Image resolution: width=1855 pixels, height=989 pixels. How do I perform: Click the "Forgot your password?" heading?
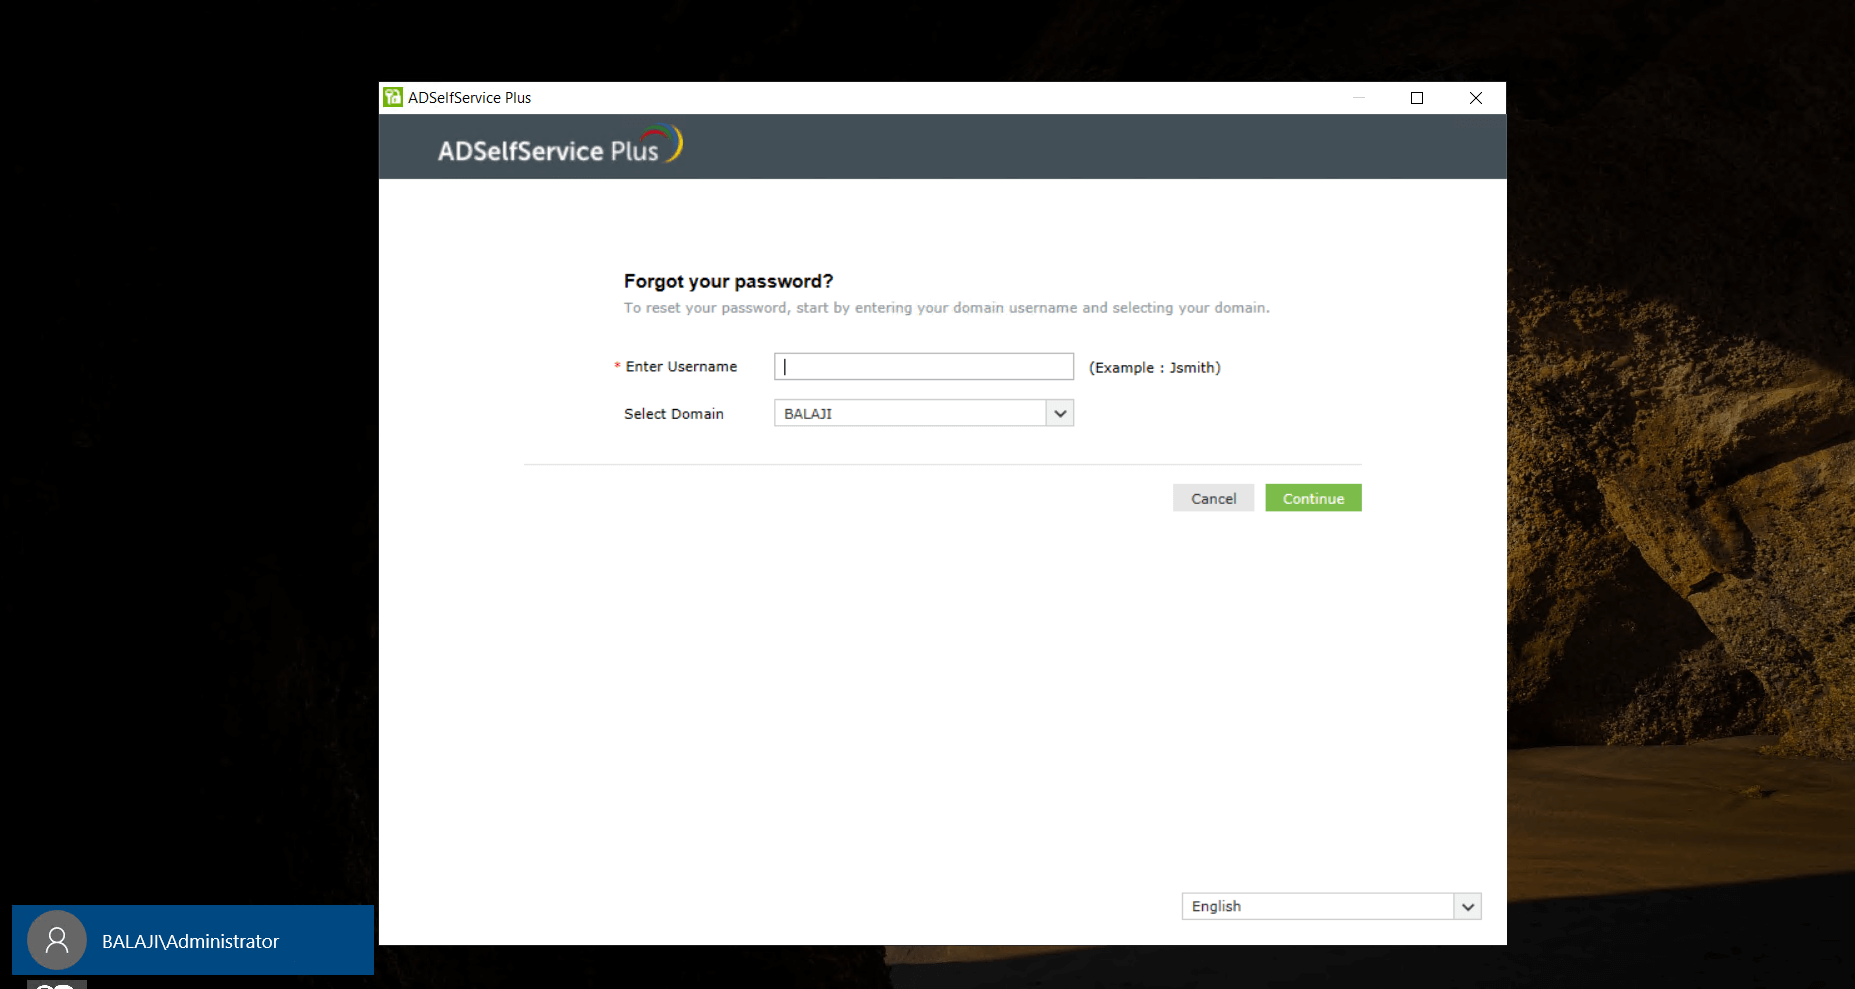728,282
